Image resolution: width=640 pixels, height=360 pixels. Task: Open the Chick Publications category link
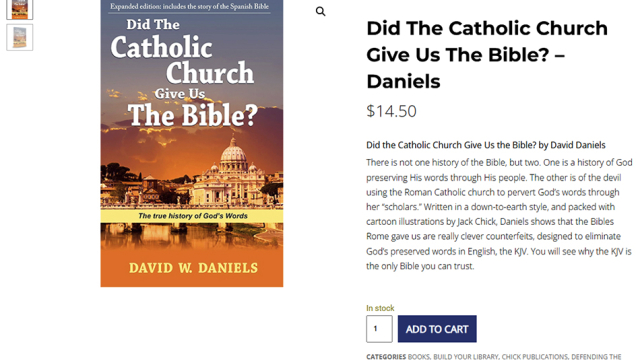535,356
